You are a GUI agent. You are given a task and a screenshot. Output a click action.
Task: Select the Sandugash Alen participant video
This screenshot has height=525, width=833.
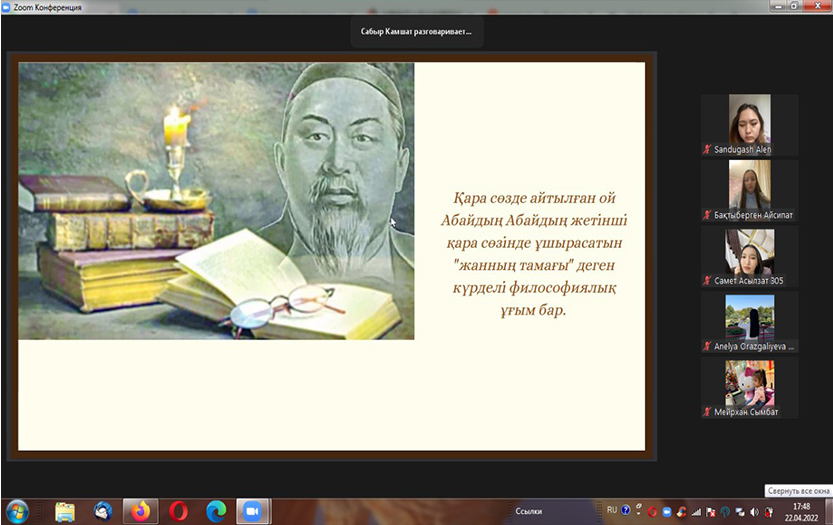coord(749,120)
